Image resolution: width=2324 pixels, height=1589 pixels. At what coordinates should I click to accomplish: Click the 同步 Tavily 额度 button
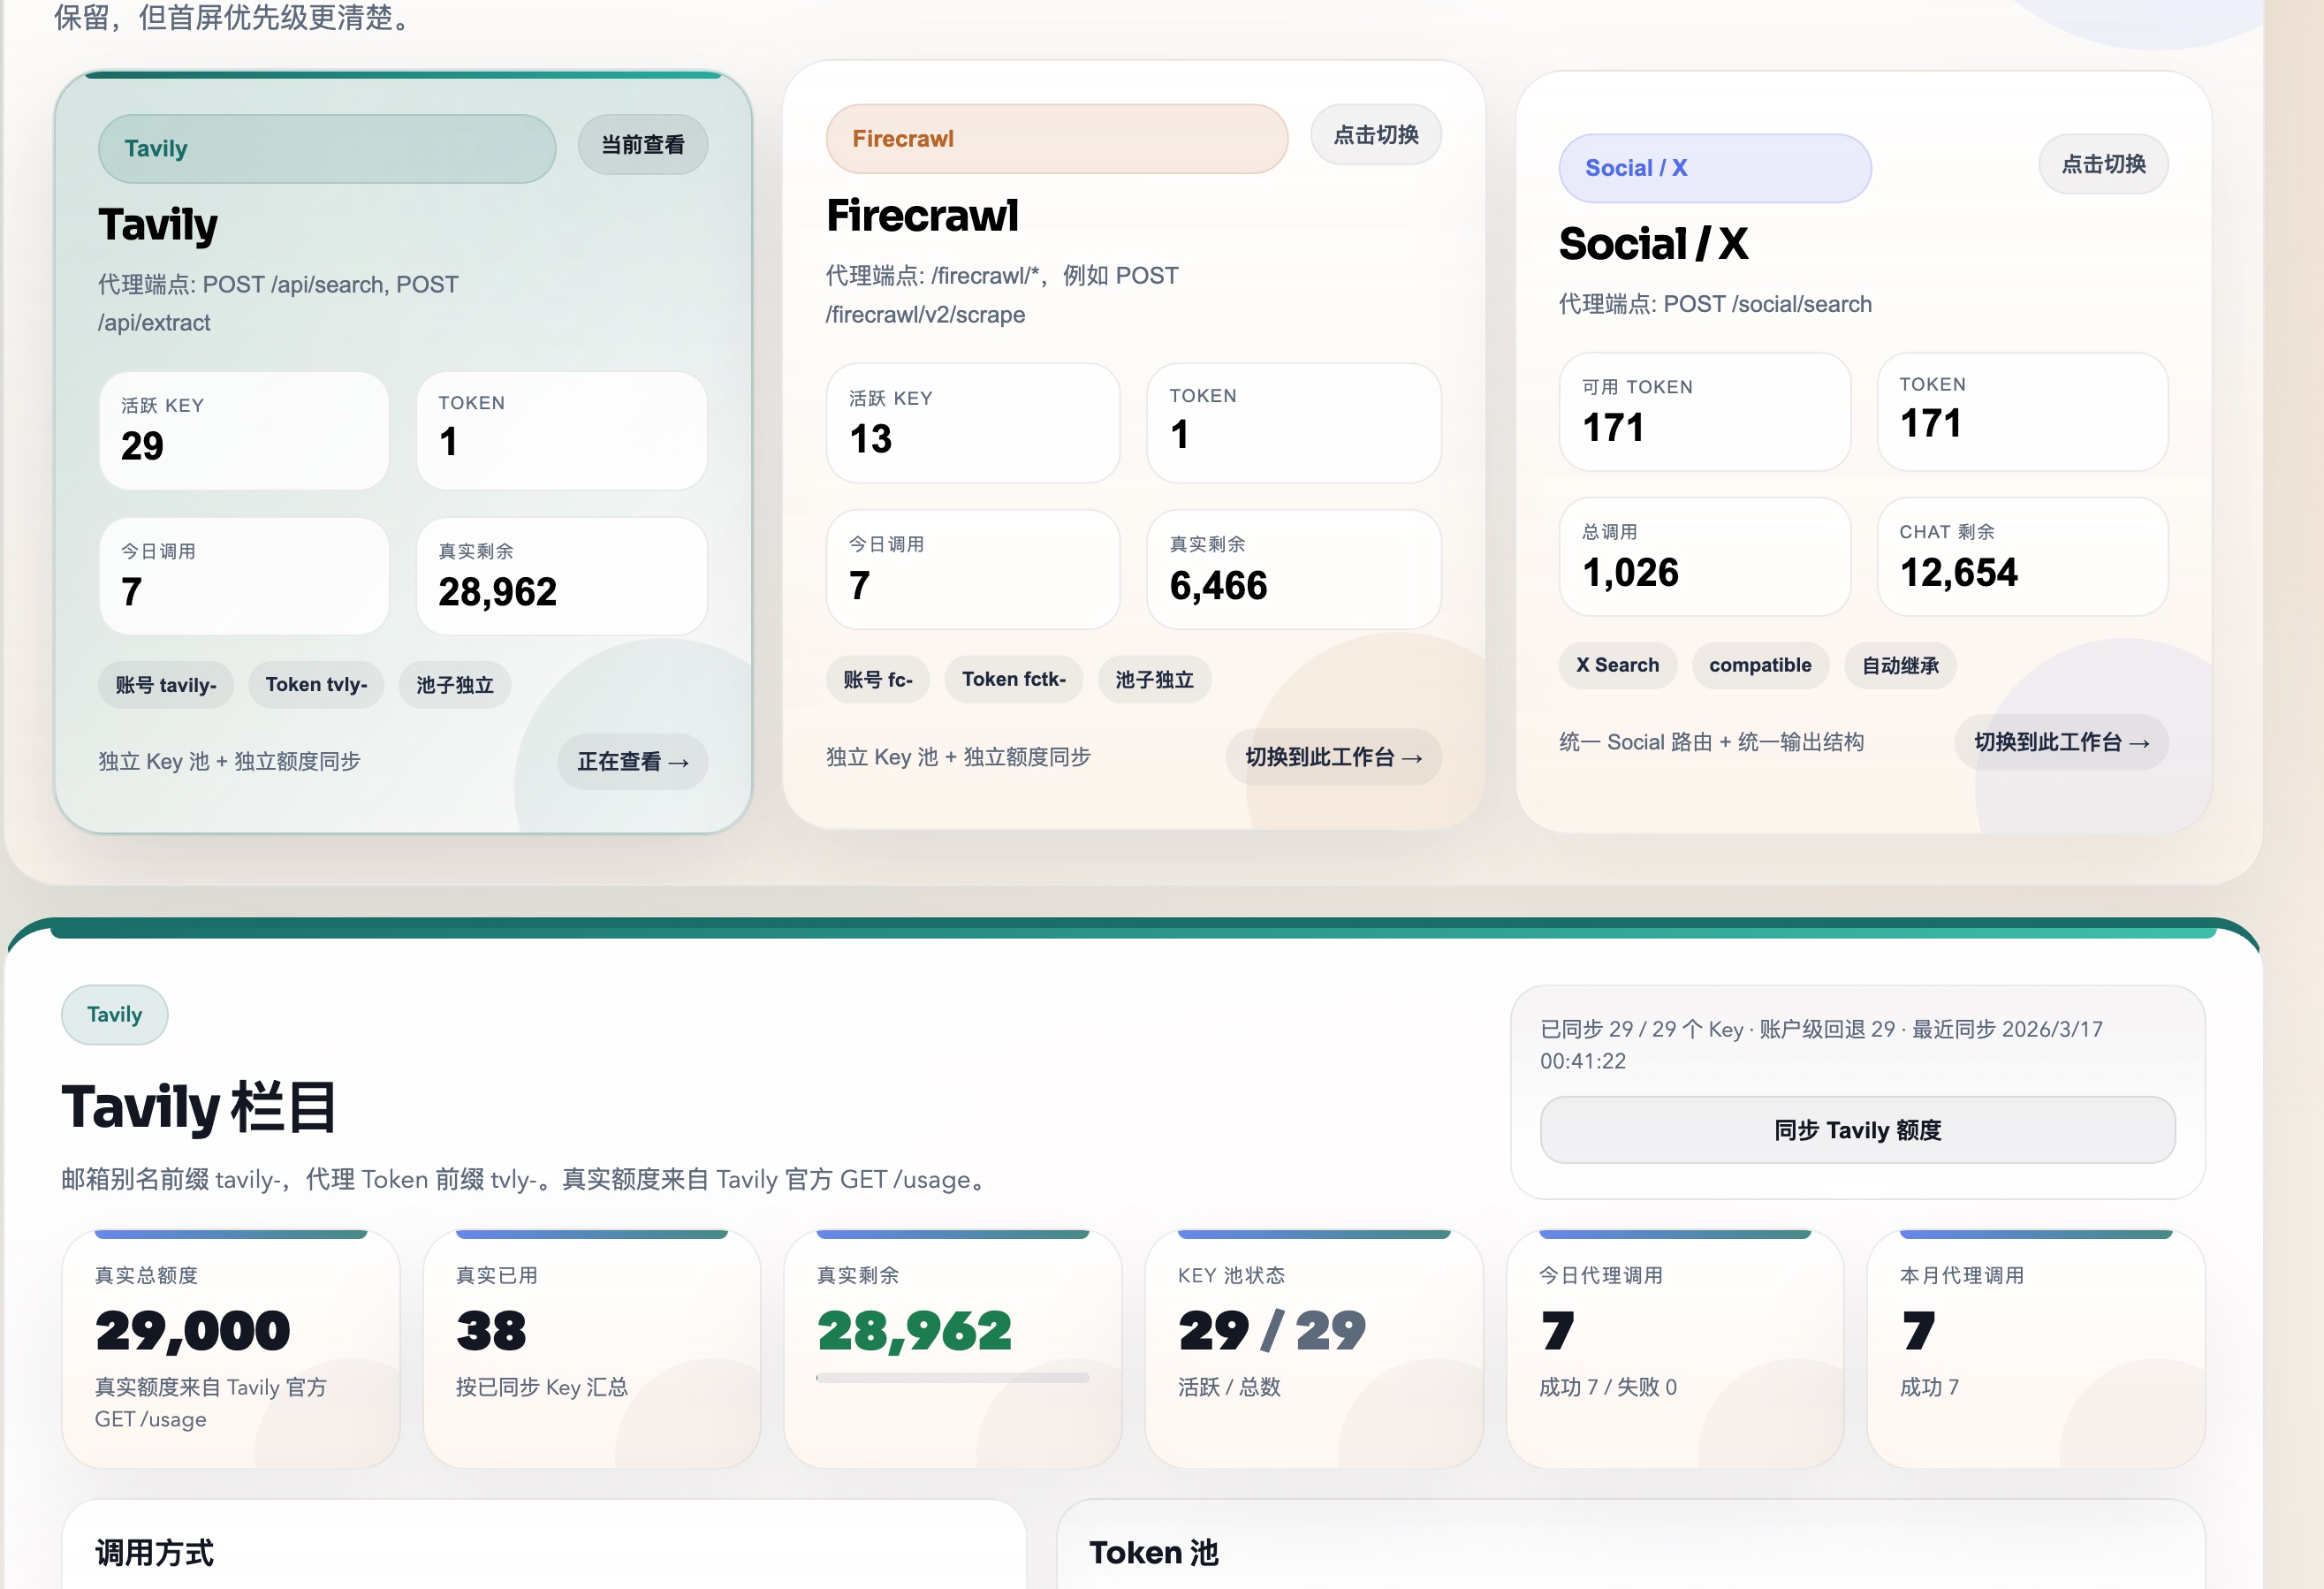coord(1857,1130)
